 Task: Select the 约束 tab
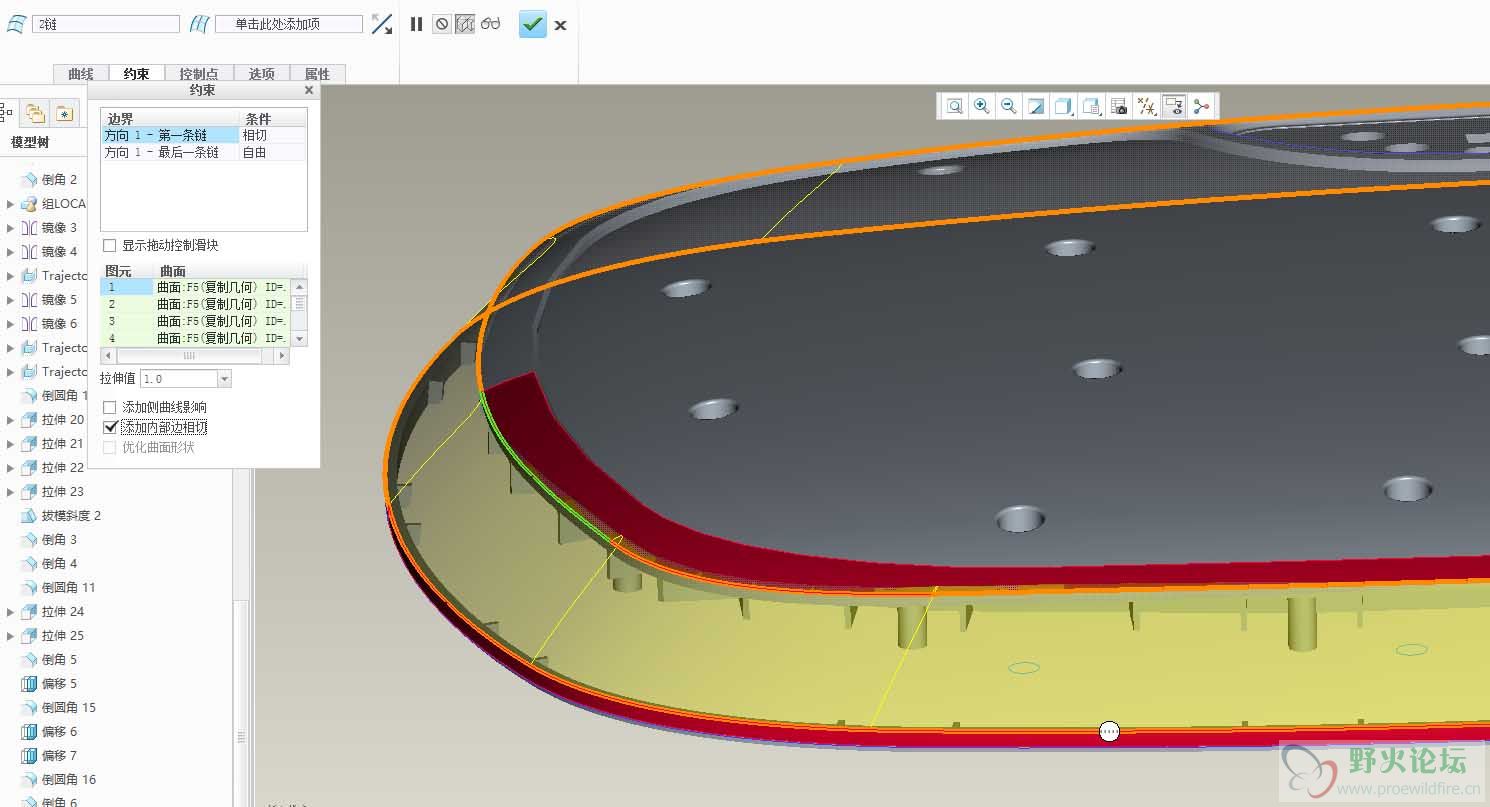click(137, 74)
